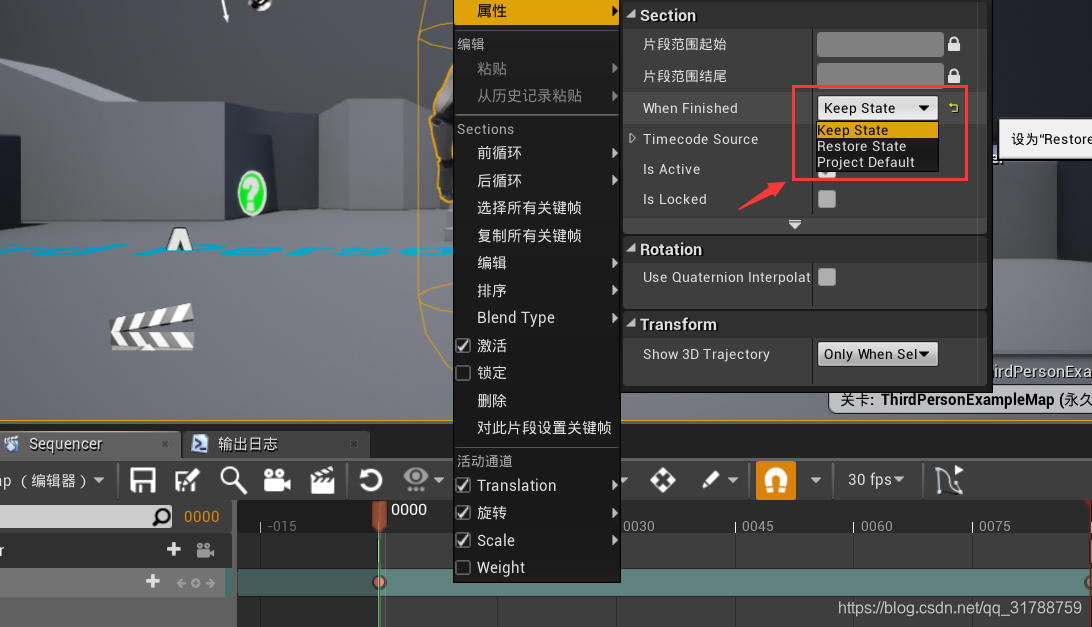Select Restore State option
1092x627 pixels.
pos(878,146)
